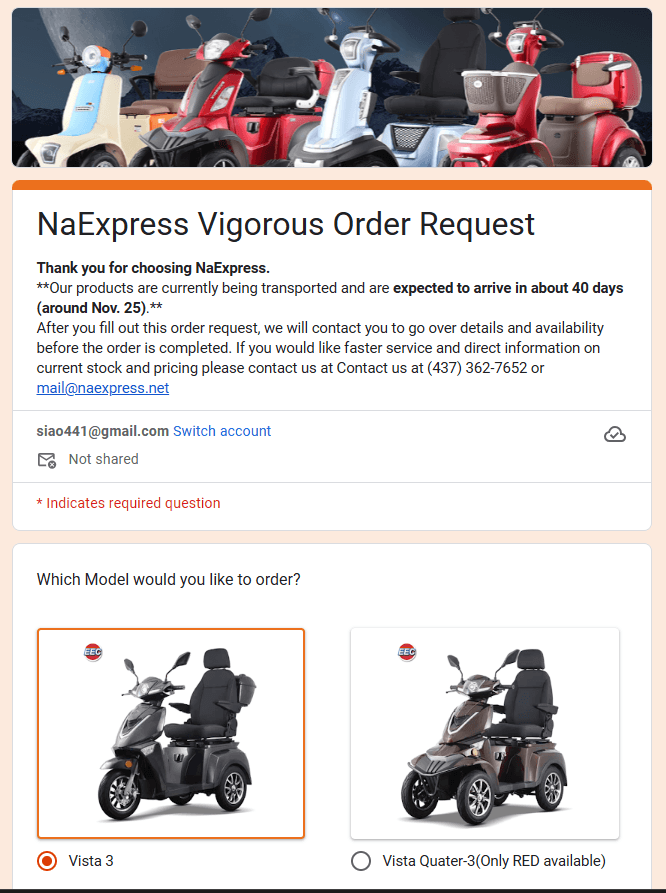Click the scooter lineup banner image
This screenshot has height=893, width=666.
(x=332, y=87)
